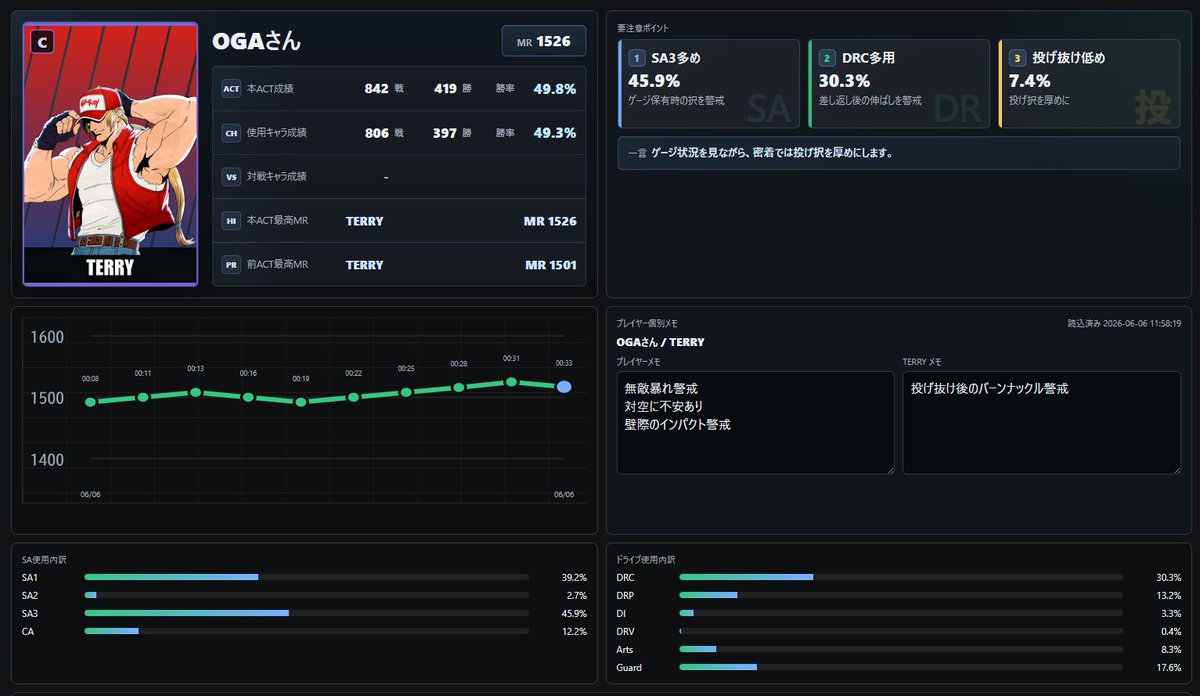Select the blue 00:33 latest chart point

pyautogui.click(x=564, y=386)
